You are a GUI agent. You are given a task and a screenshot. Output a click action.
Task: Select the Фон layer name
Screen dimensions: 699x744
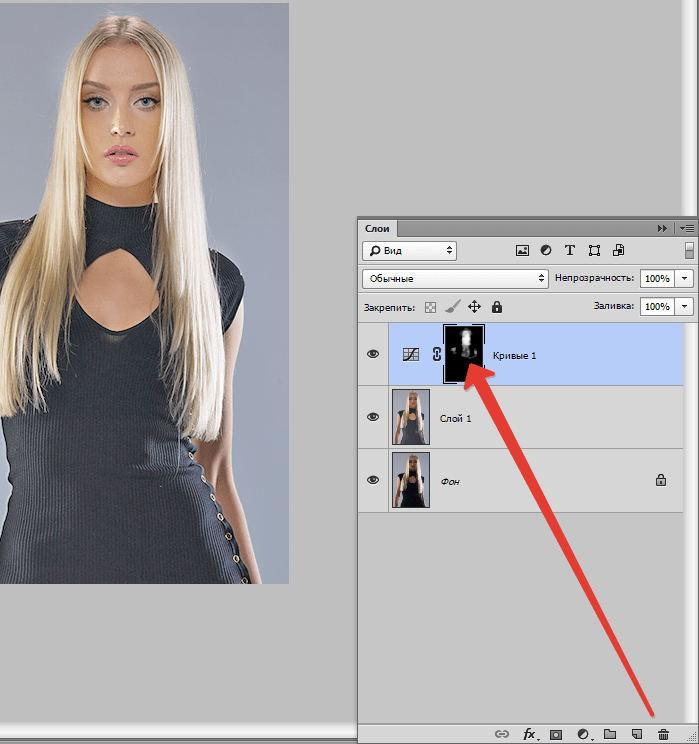450,482
